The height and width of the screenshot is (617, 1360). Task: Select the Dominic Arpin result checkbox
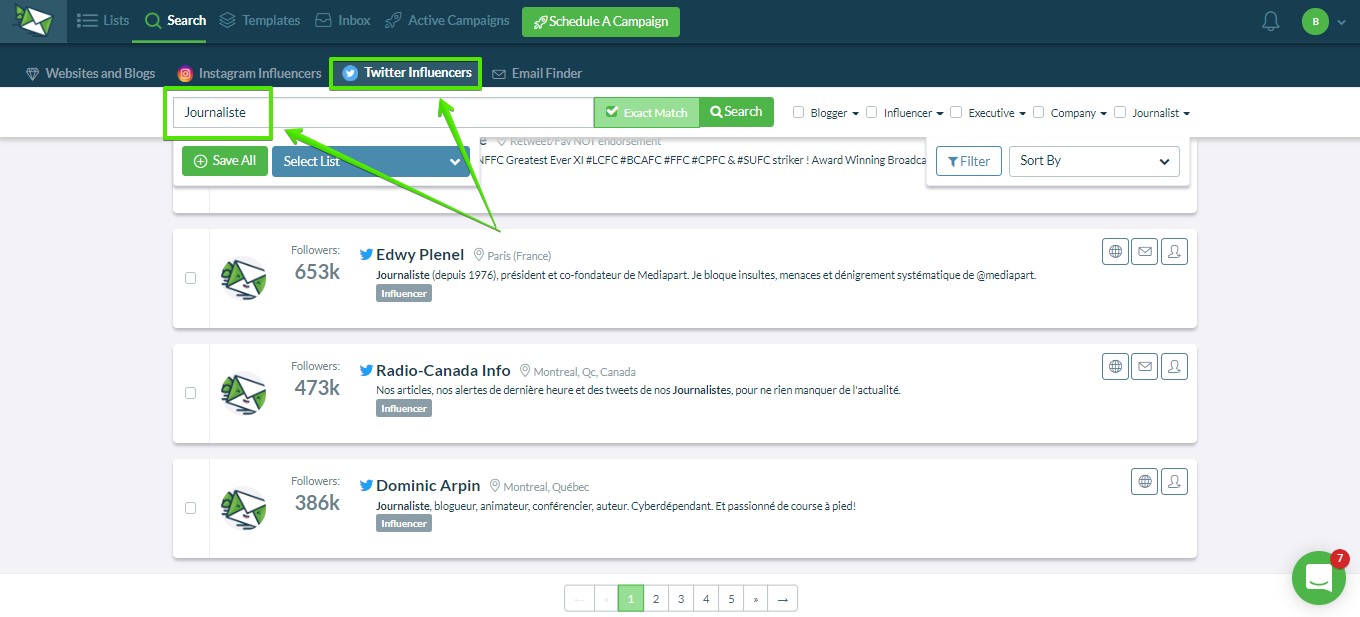191,508
